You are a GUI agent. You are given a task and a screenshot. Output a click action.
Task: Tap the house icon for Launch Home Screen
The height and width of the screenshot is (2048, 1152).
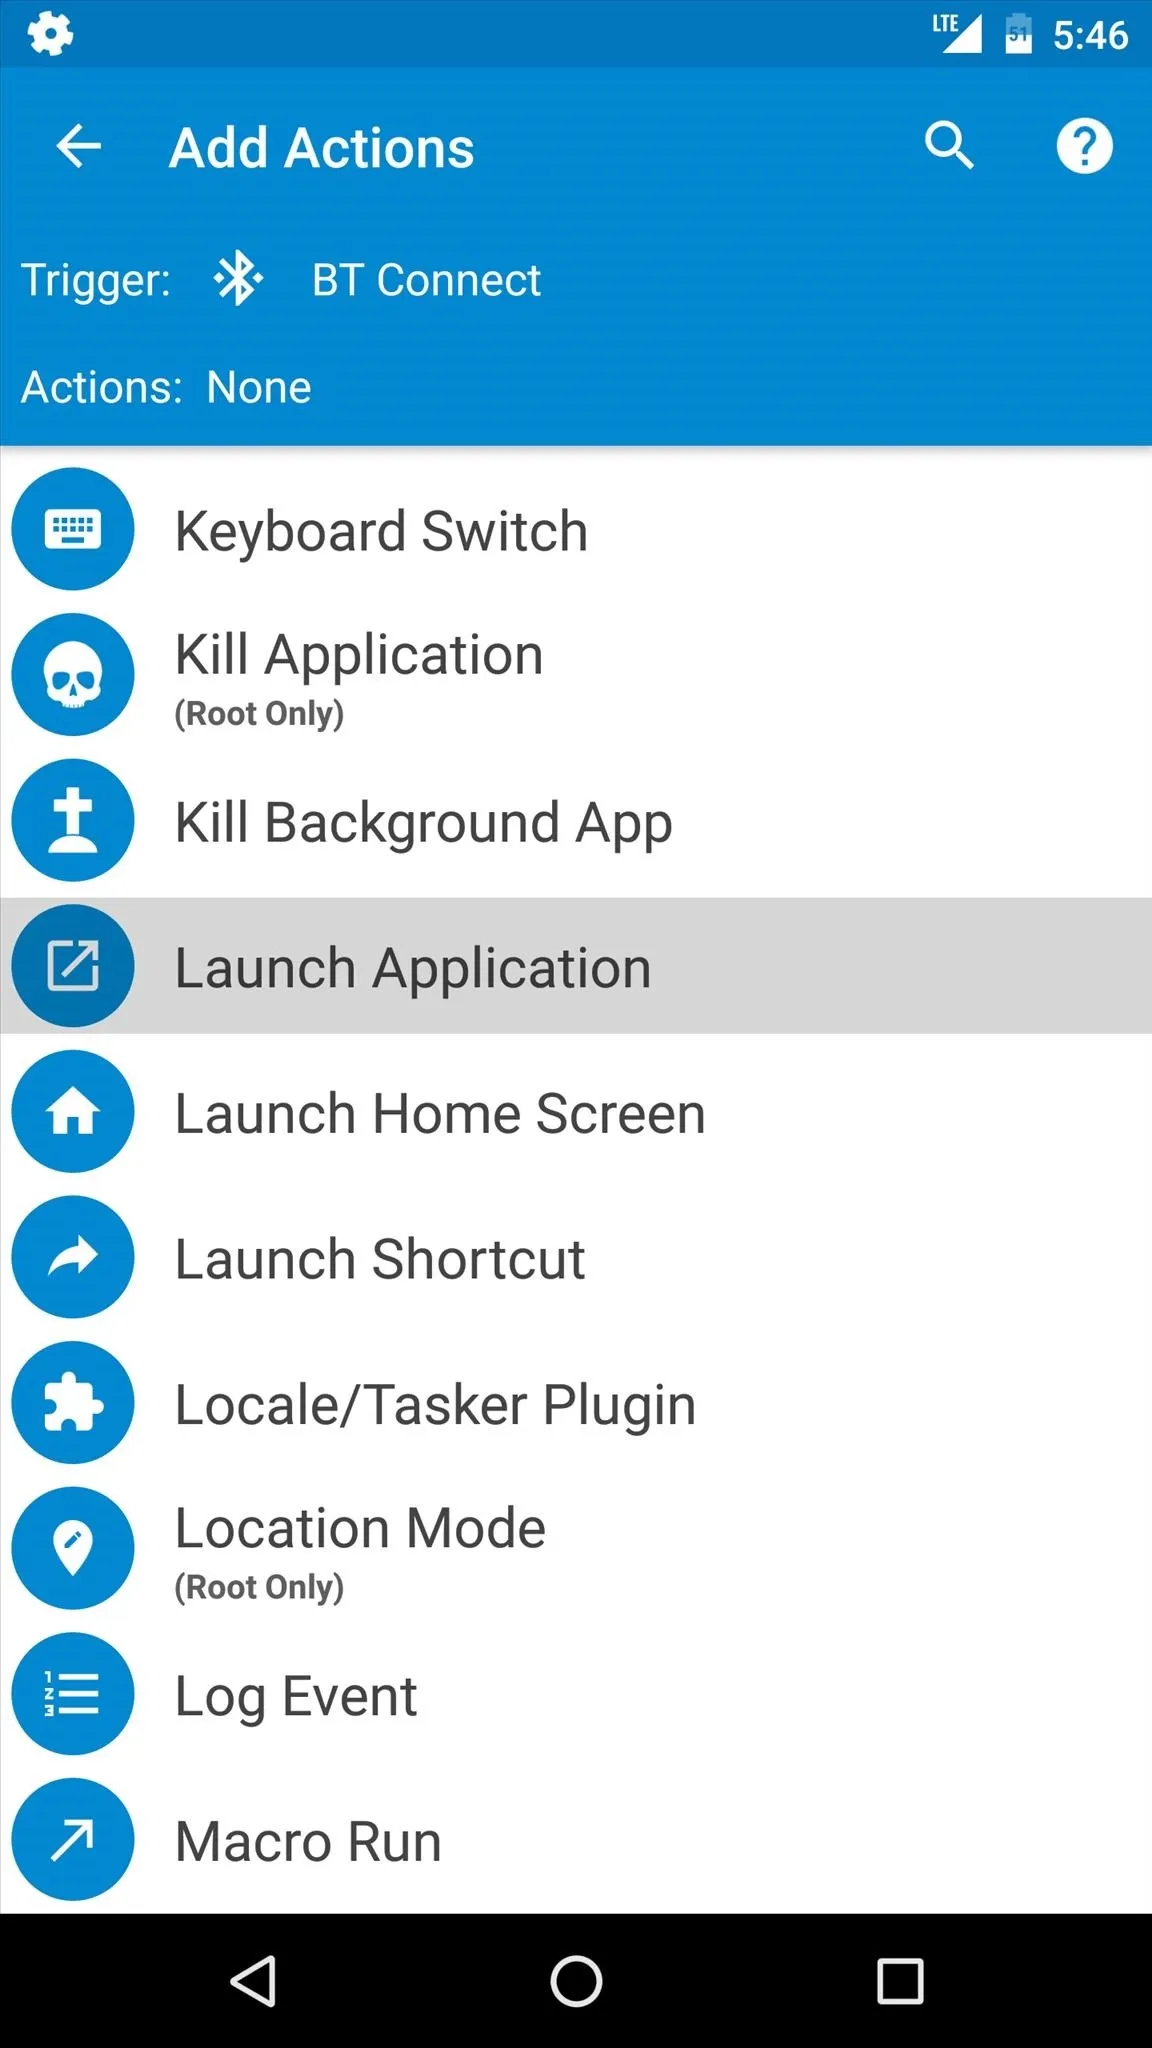pos(72,1112)
